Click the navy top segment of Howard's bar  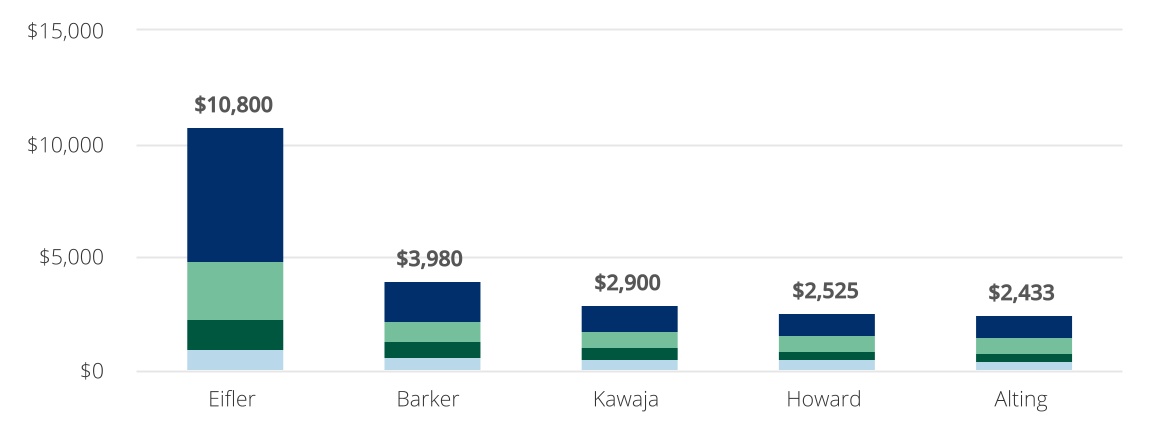pos(826,325)
